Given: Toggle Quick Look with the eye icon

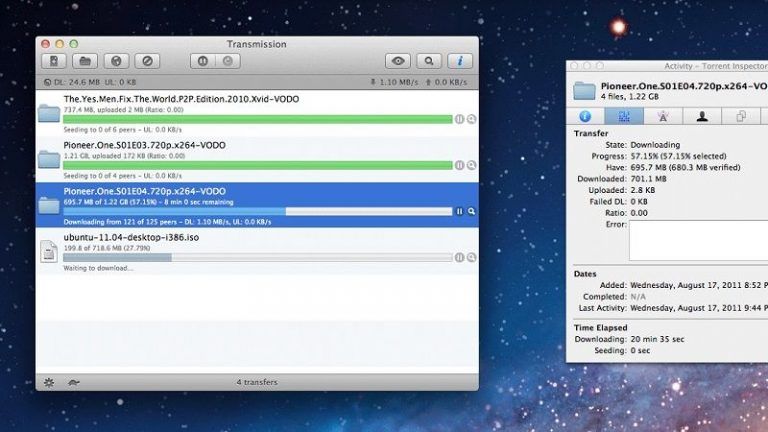Looking at the screenshot, I should click(398, 61).
